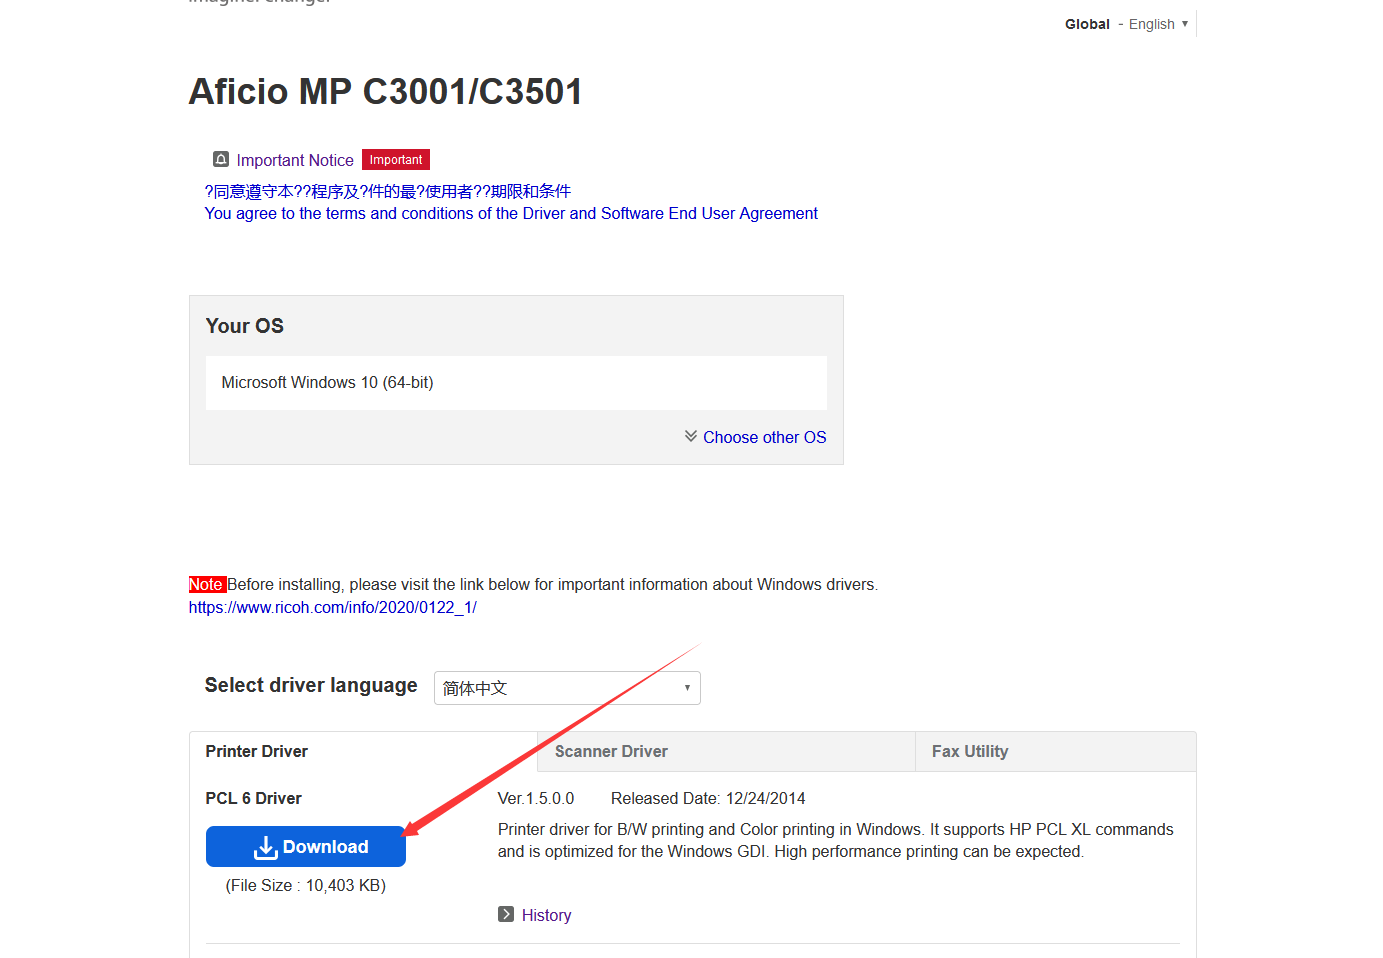This screenshot has width=1383, height=958.
Task: View the PCL 6 Driver History
Action: [547, 915]
